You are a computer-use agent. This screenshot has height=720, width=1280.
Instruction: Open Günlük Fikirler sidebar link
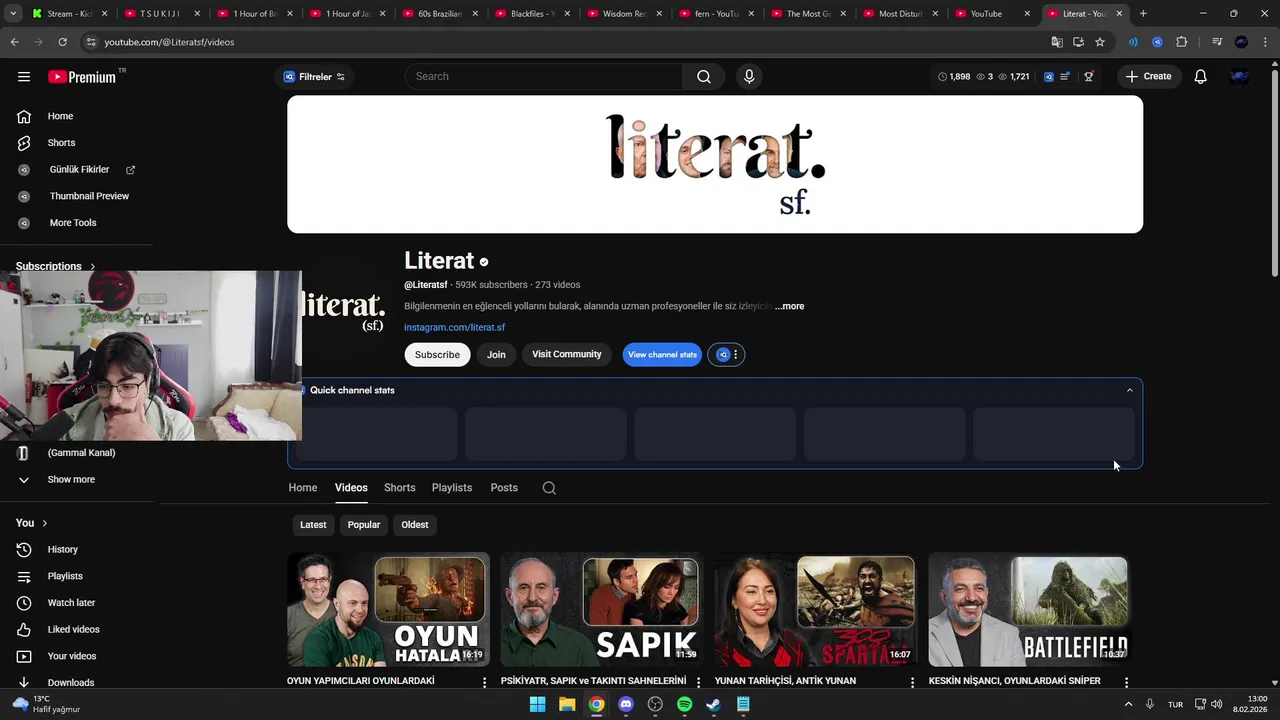pos(79,170)
